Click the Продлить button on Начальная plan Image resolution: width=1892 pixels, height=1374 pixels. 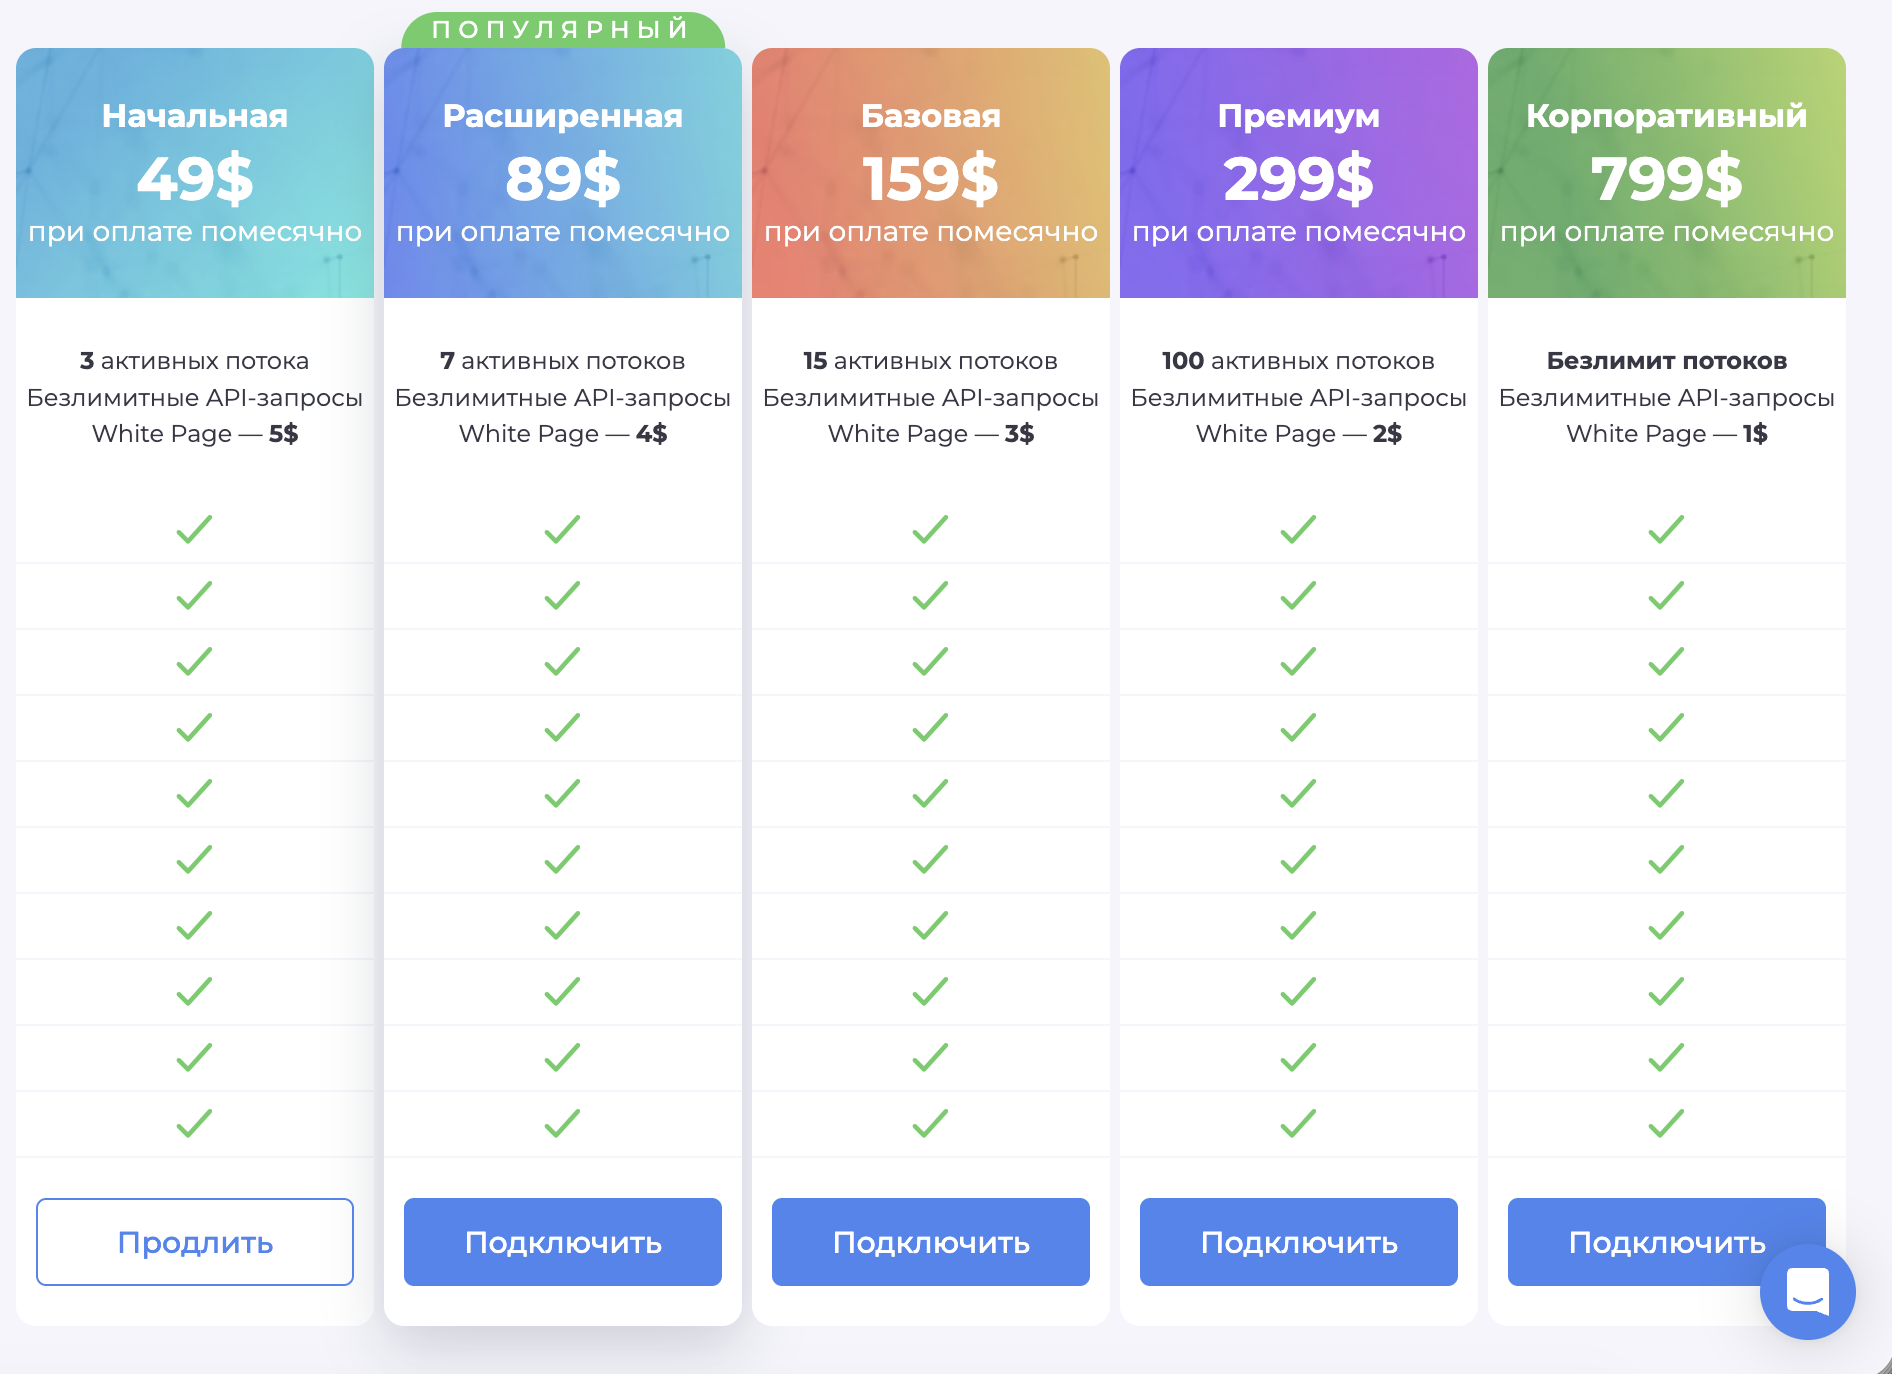pos(195,1242)
